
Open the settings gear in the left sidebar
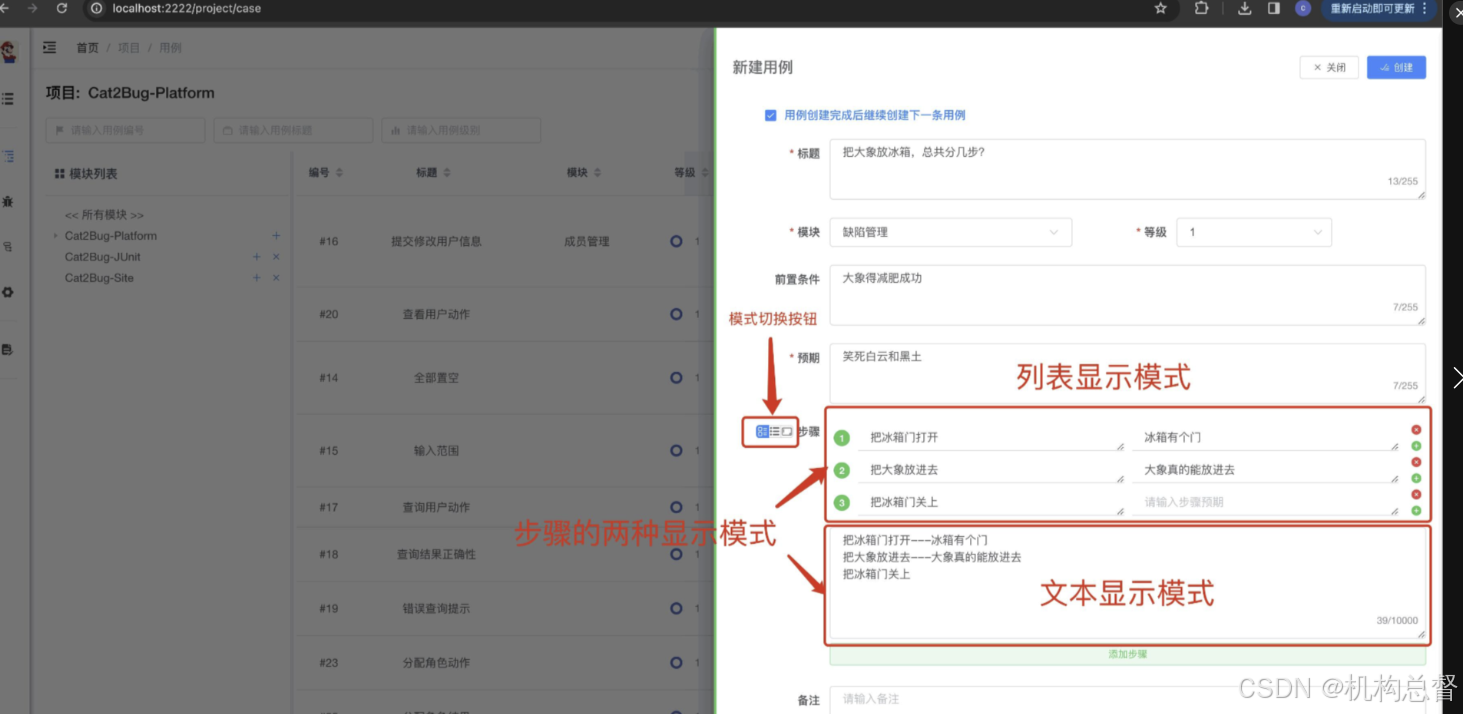click(8, 292)
